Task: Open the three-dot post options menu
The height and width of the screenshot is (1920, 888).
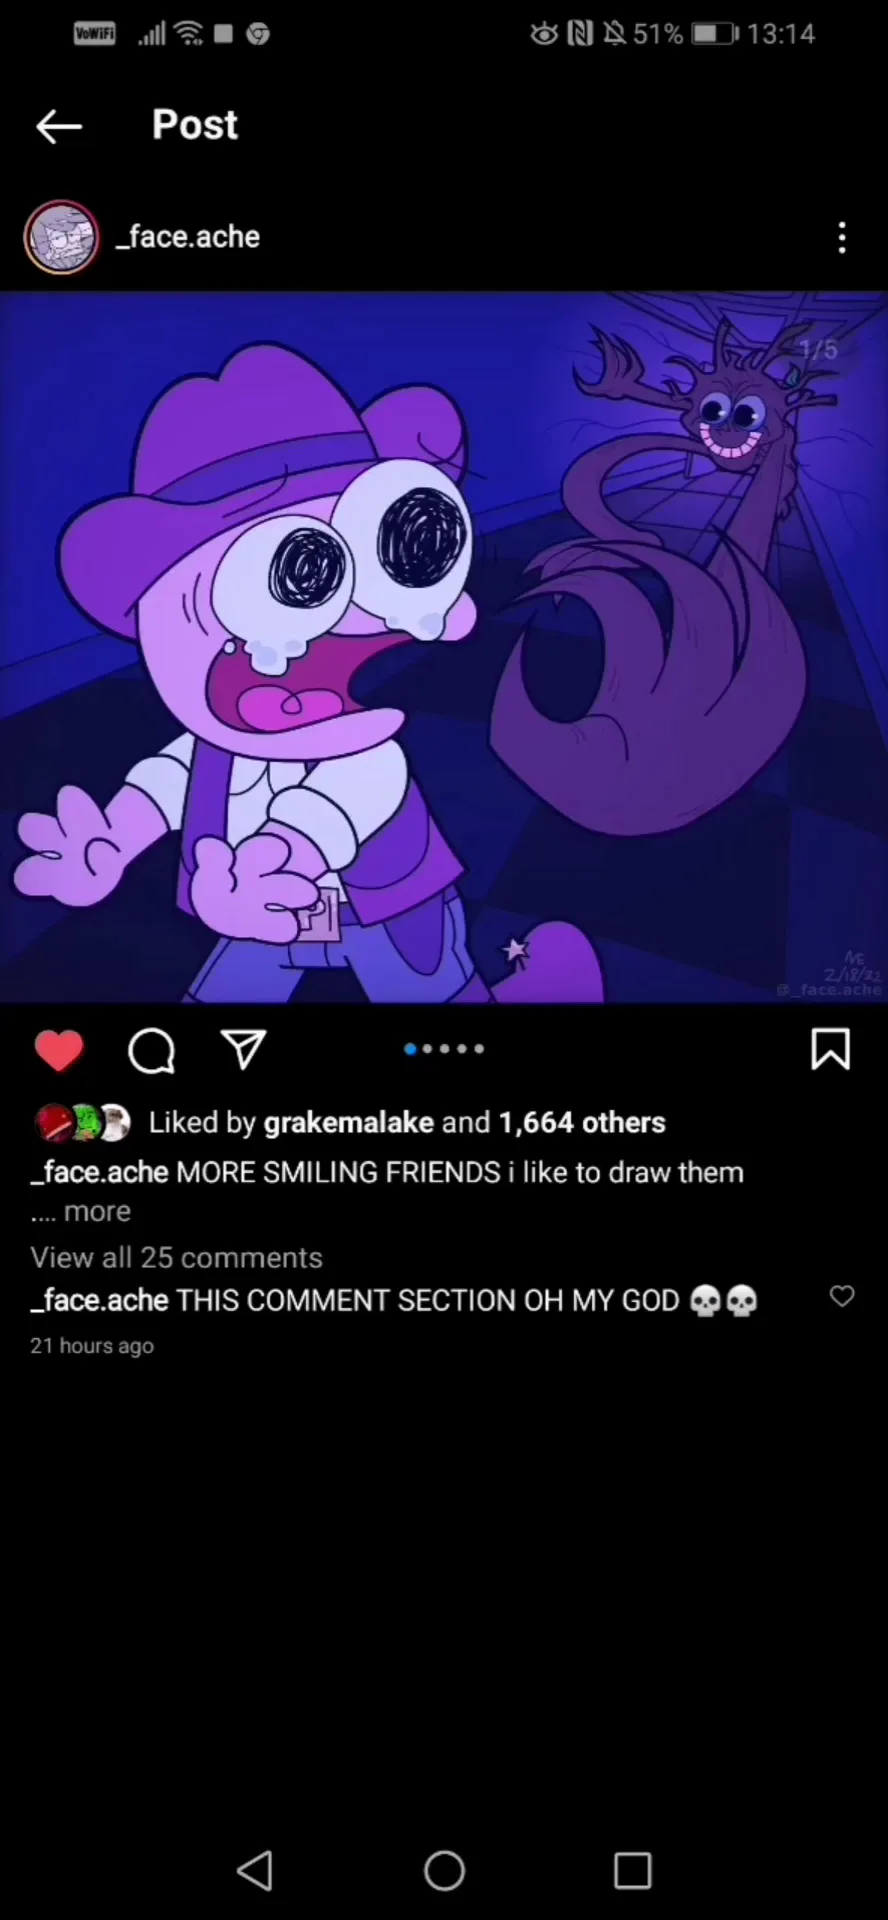Action: (842, 238)
